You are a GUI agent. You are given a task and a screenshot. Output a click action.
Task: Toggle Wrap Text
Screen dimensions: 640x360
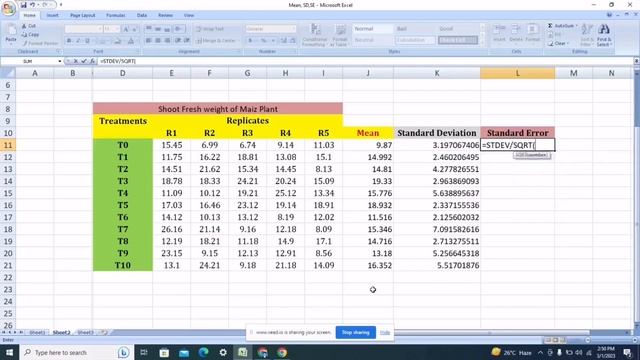point(210,29)
